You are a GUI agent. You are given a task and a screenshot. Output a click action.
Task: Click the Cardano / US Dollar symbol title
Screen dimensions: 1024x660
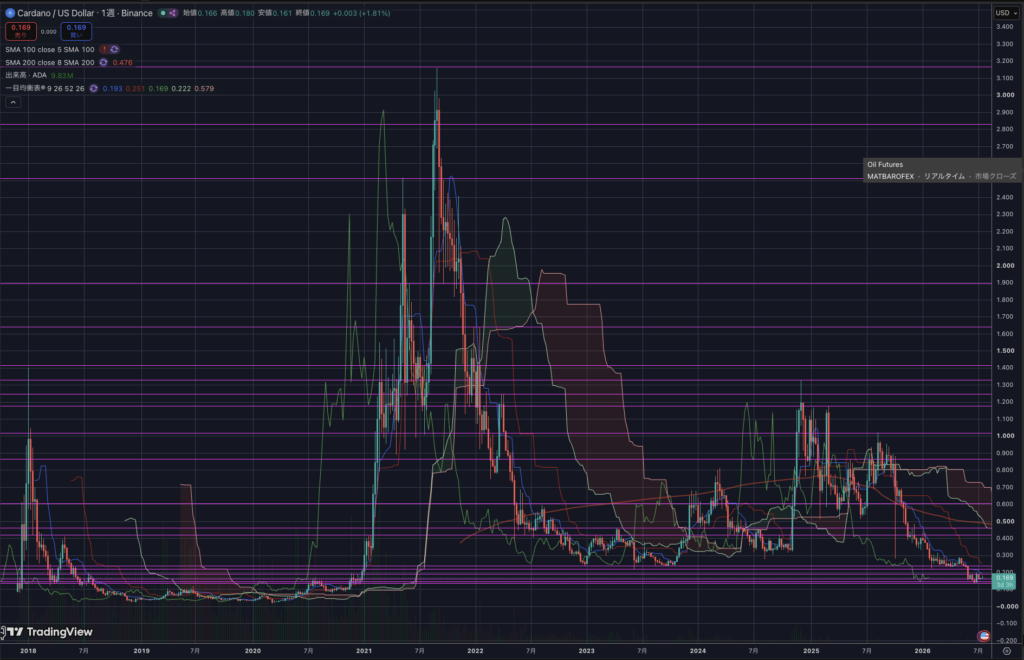(x=56, y=12)
